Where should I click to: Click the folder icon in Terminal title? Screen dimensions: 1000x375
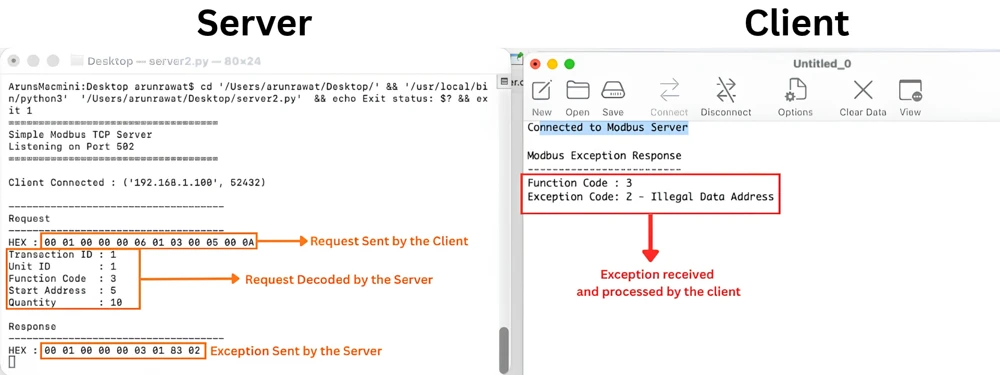coord(77,61)
